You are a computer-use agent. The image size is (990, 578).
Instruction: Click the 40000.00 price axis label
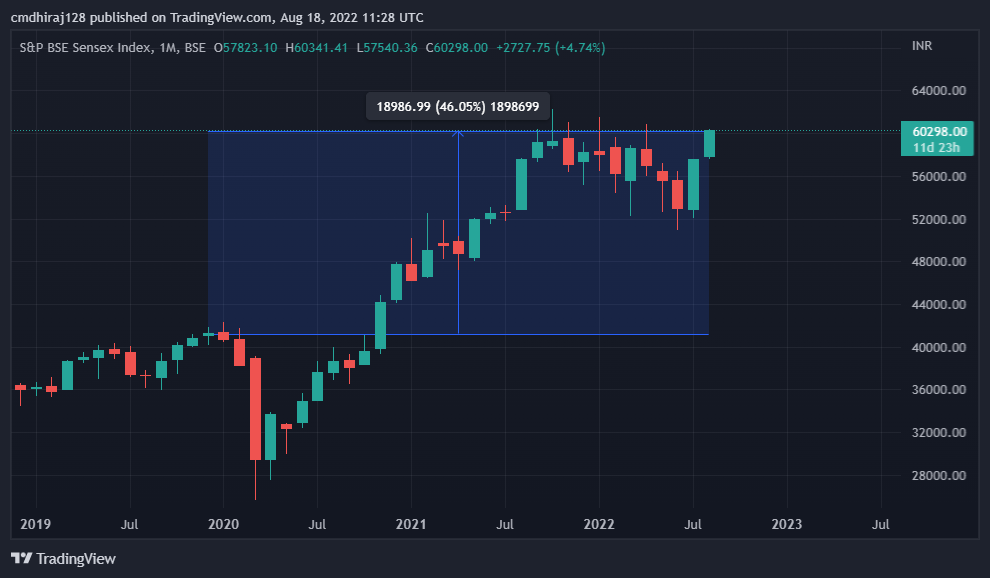pyautogui.click(x=939, y=347)
